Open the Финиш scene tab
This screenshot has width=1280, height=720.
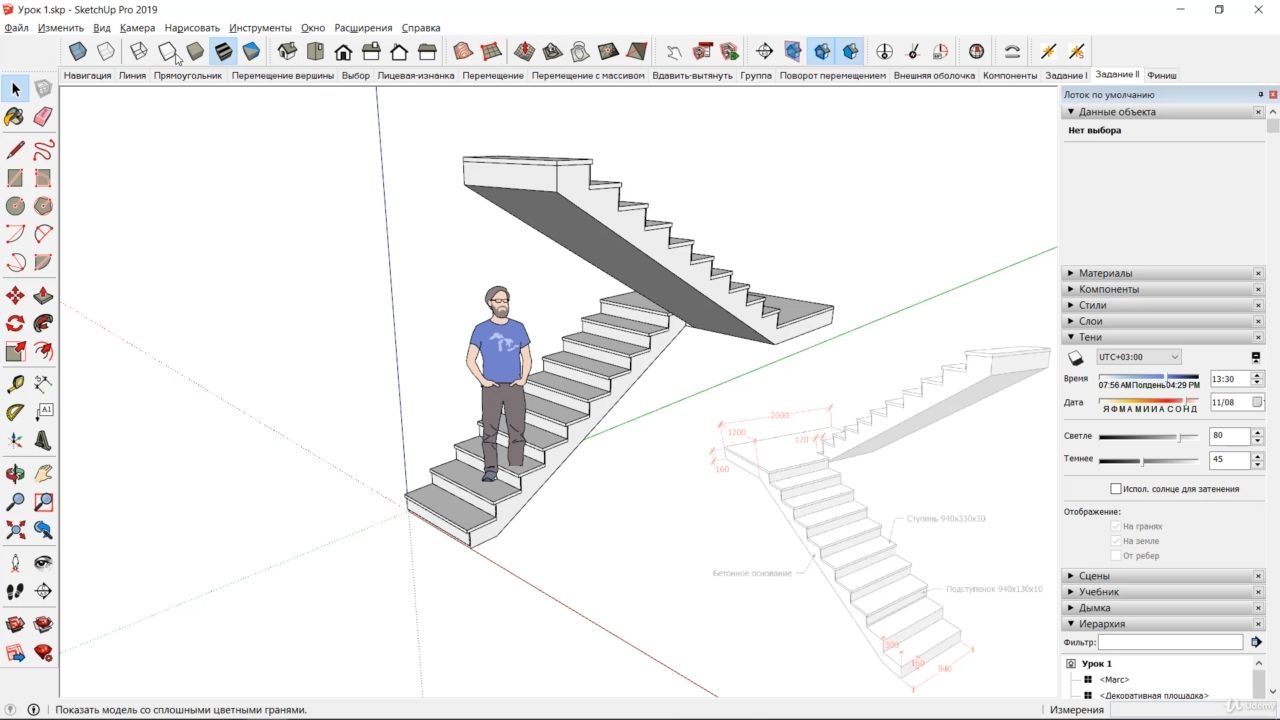tap(1162, 75)
